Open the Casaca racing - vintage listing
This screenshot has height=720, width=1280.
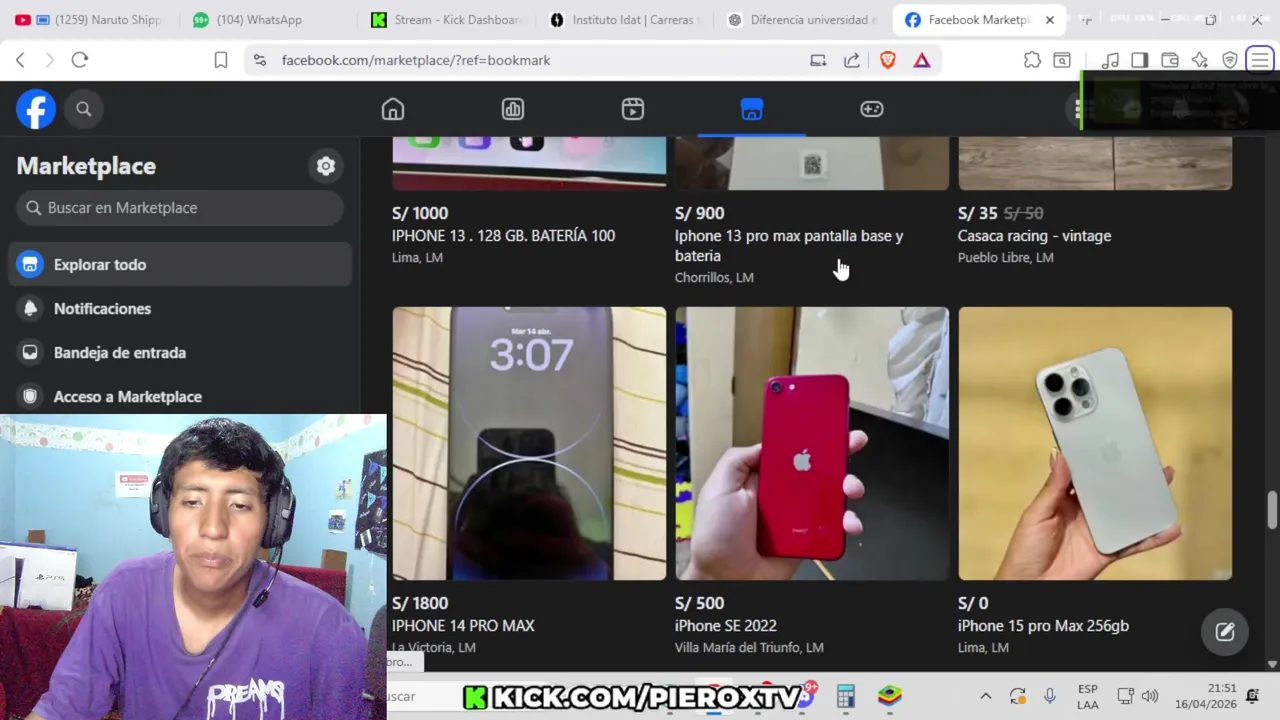pos(1034,236)
